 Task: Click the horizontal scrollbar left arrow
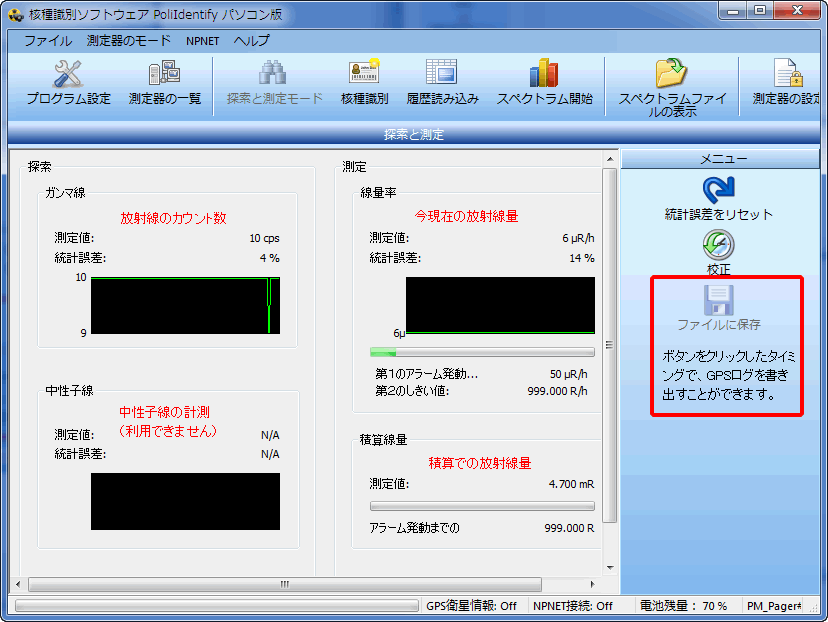click(18, 584)
